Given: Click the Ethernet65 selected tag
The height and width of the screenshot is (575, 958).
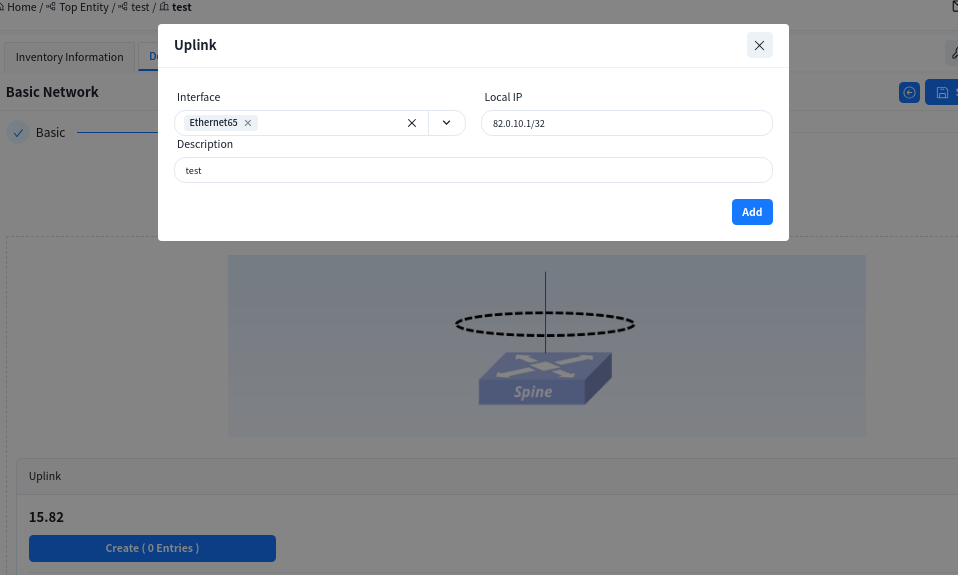Looking at the screenshot, I should click(213, 123).
